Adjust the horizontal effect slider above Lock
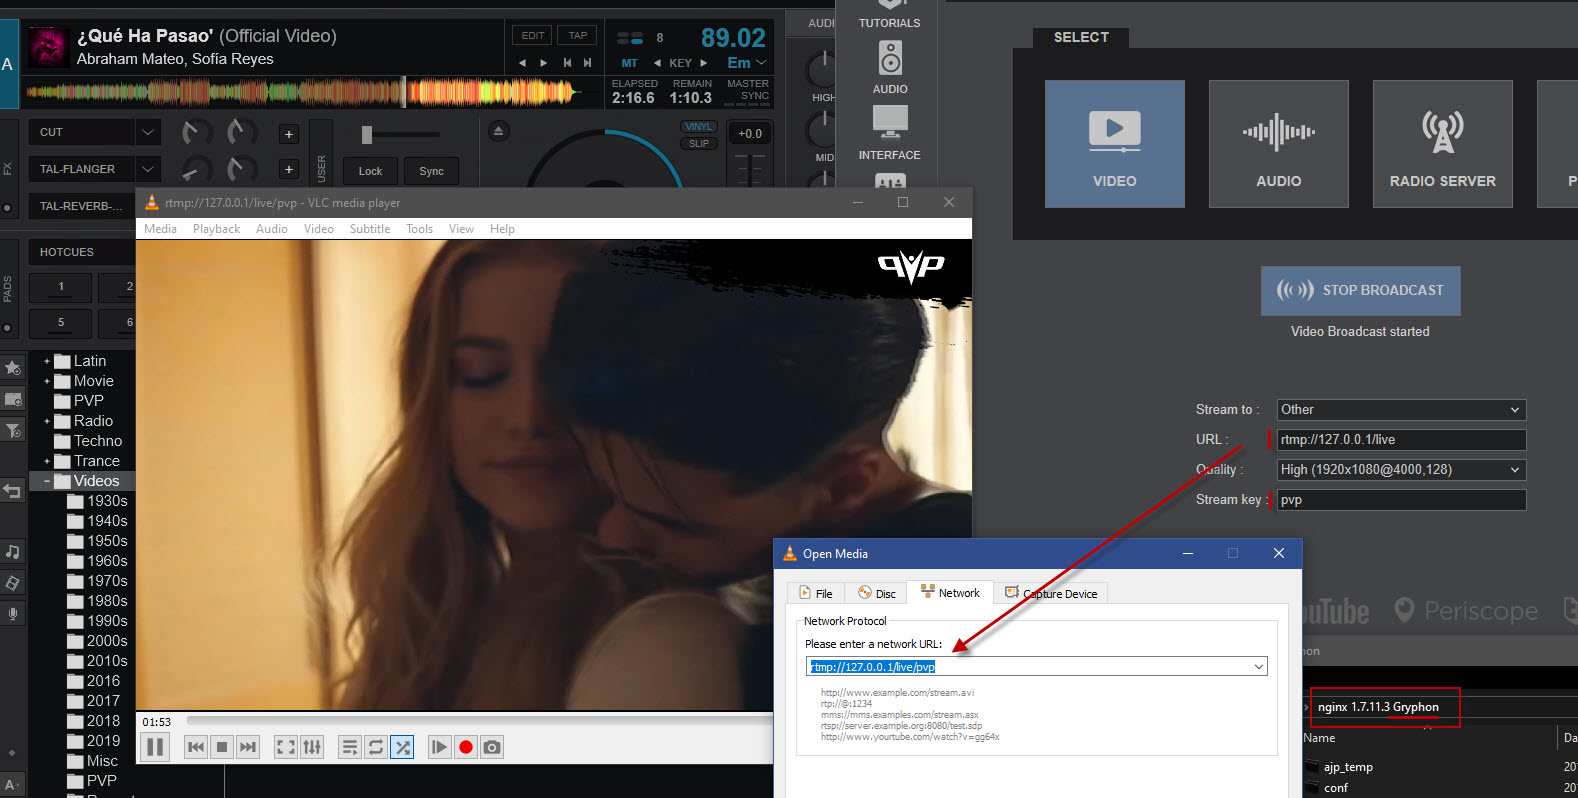 point(400,134)
